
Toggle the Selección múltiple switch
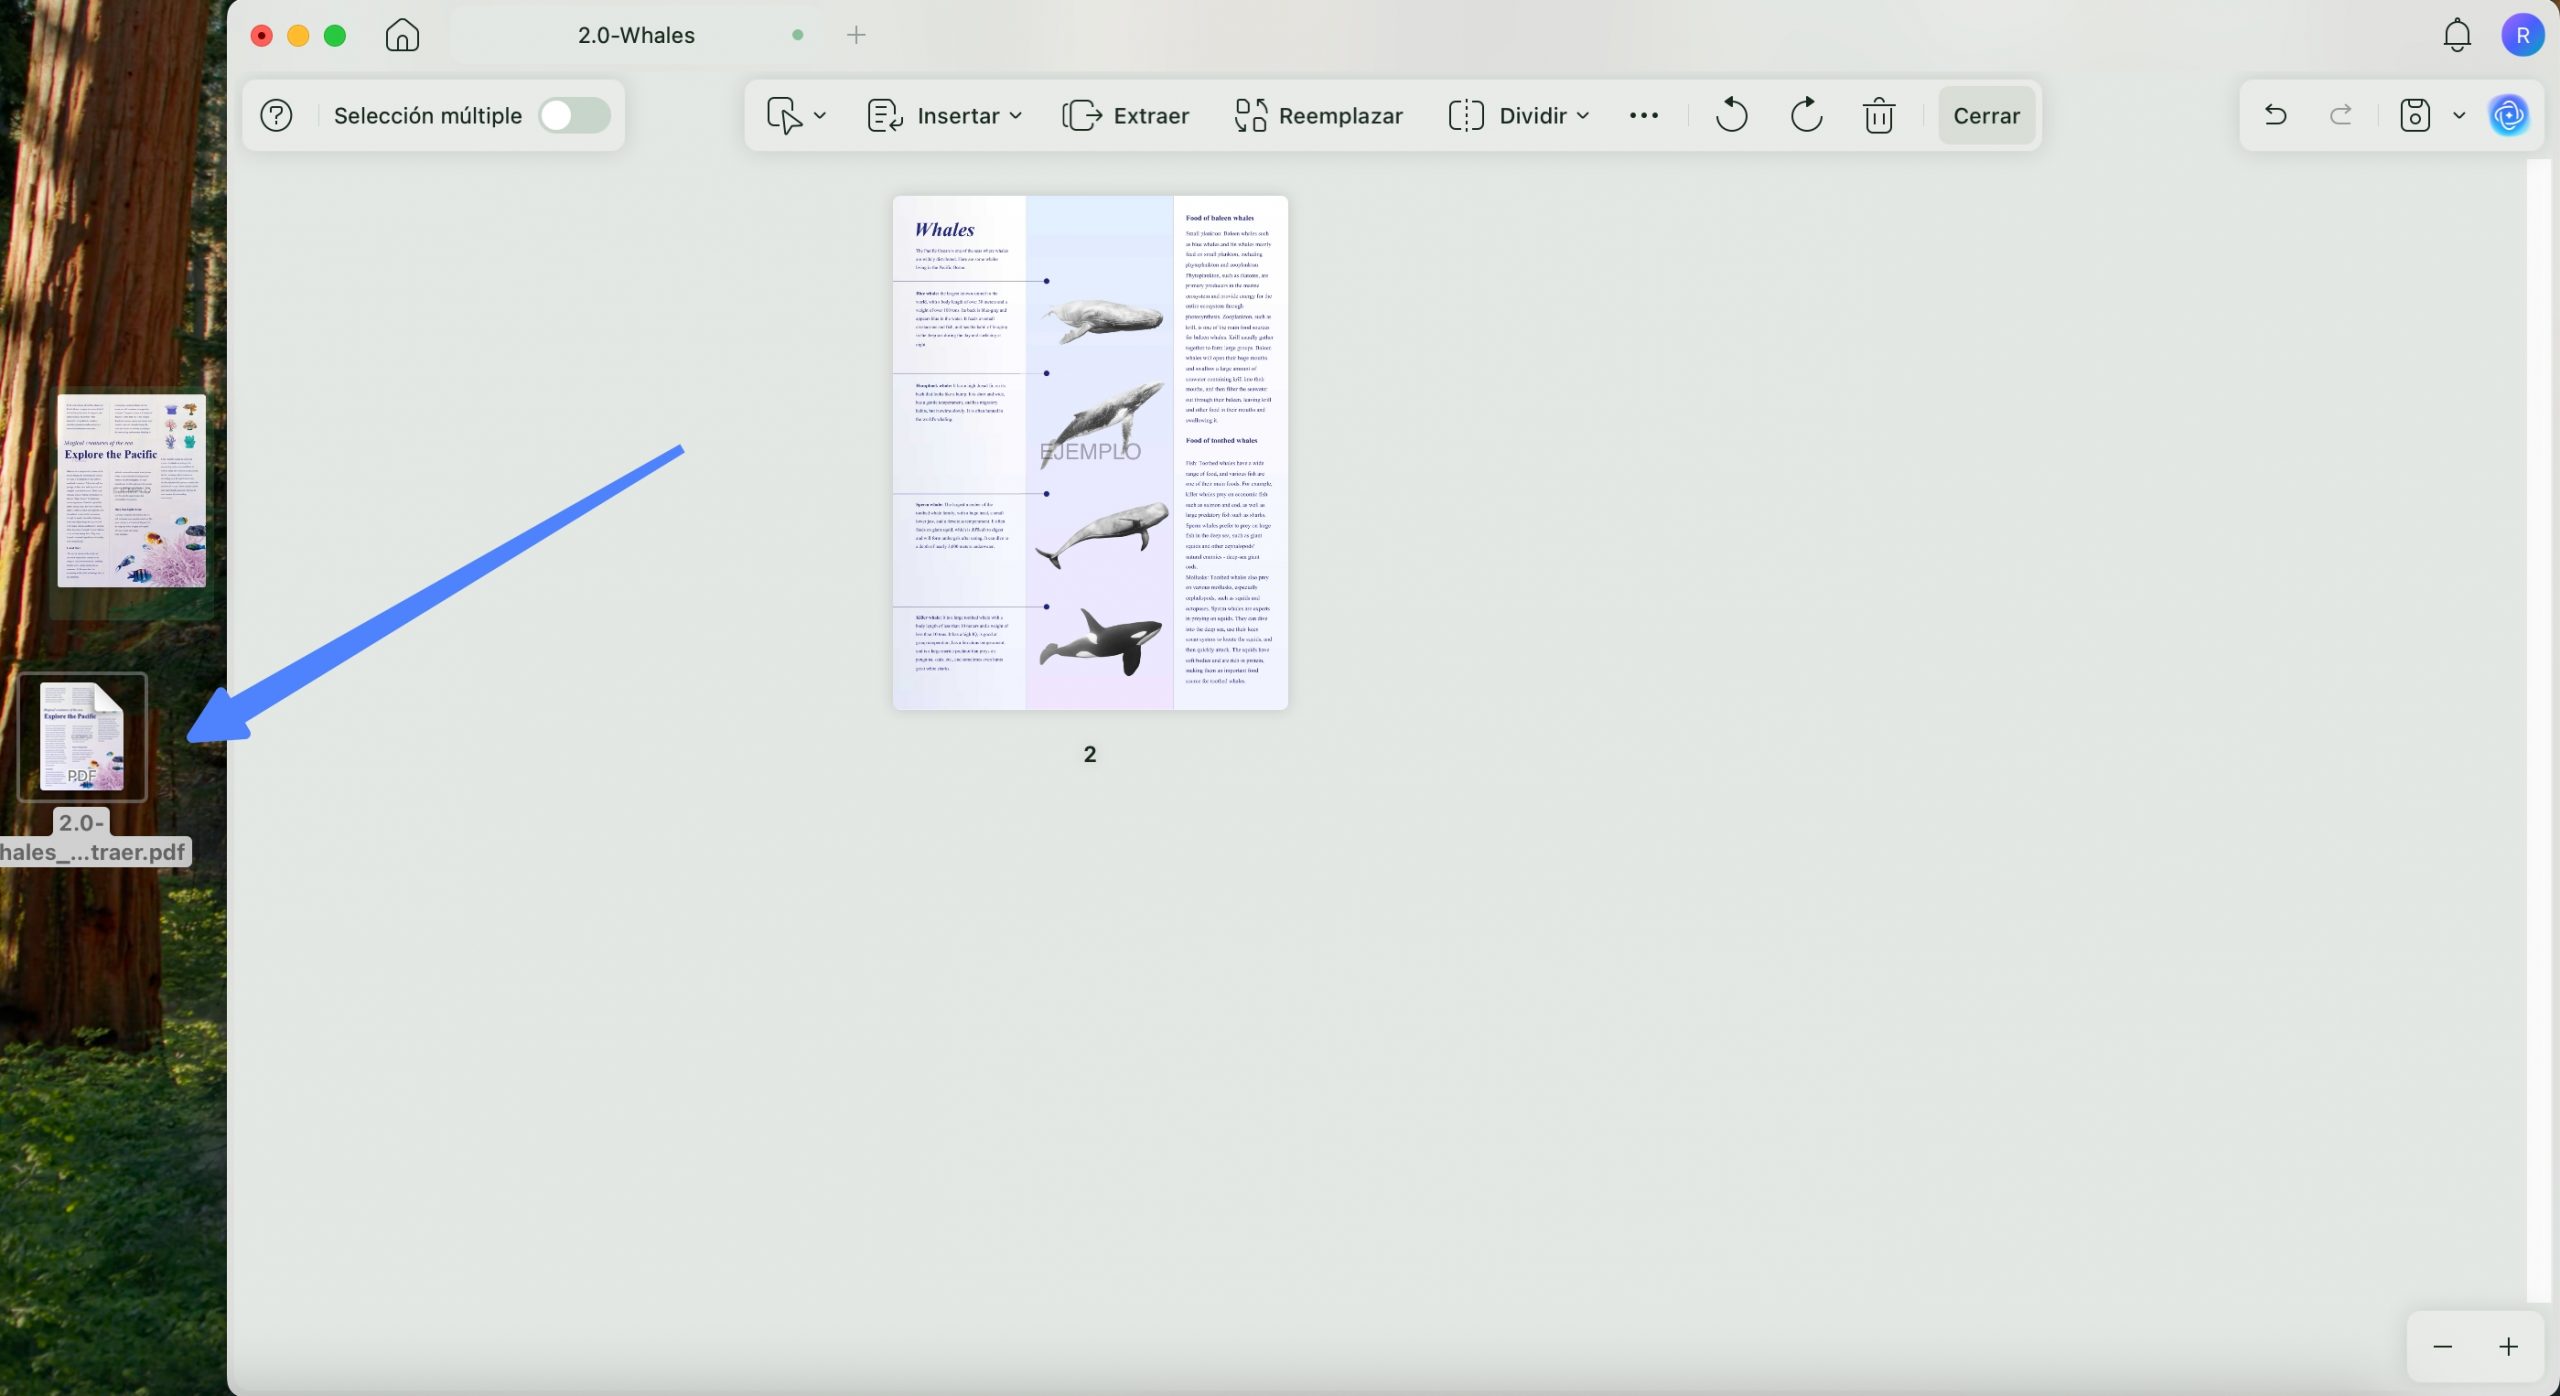tap(574, 115)
